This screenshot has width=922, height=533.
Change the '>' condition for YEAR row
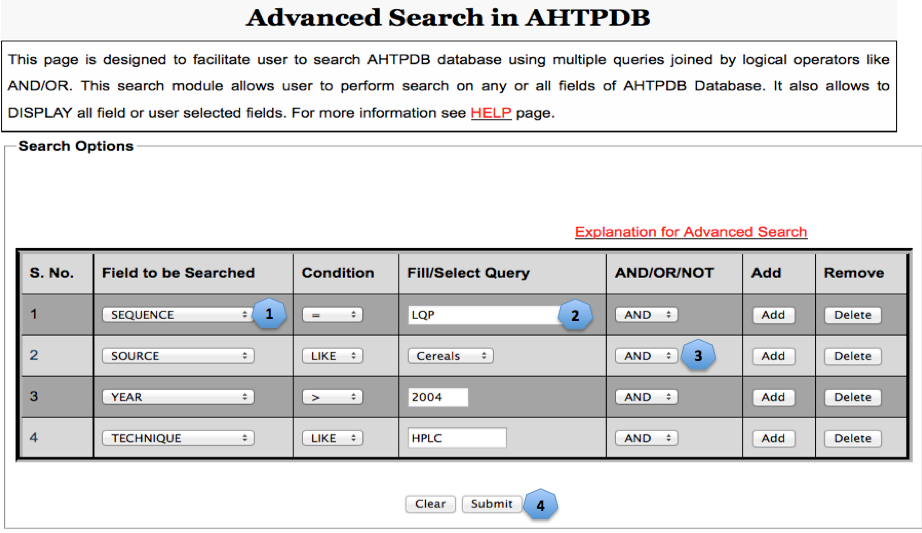click(x=332, y=397)
